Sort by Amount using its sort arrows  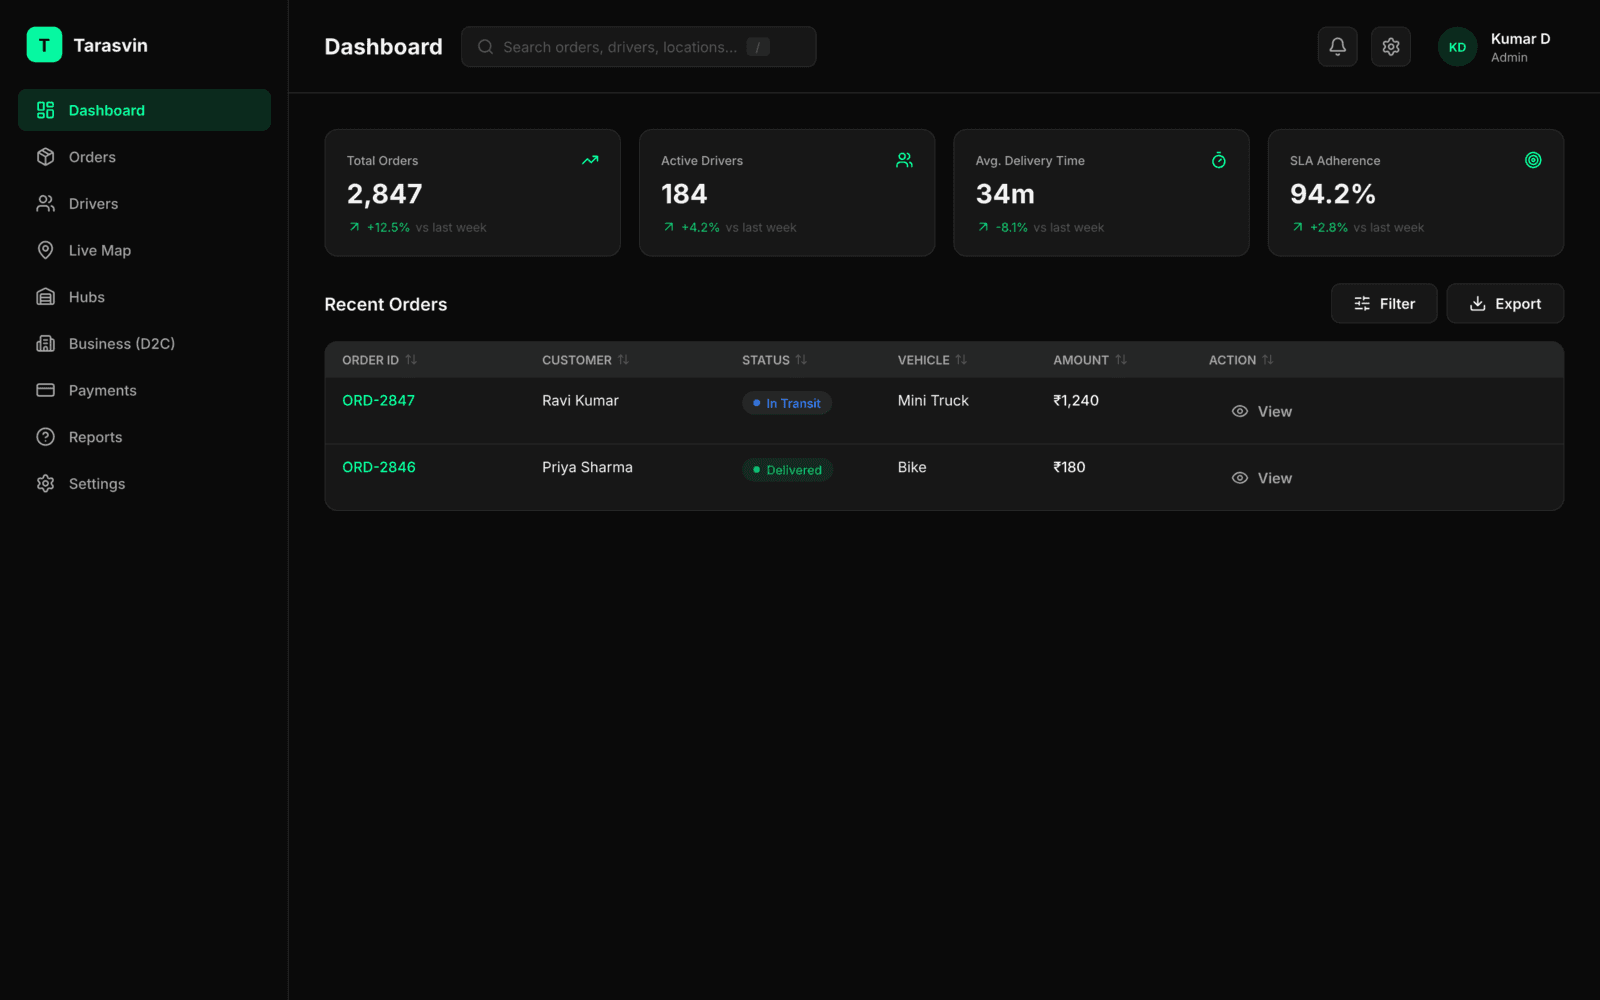1121,360
